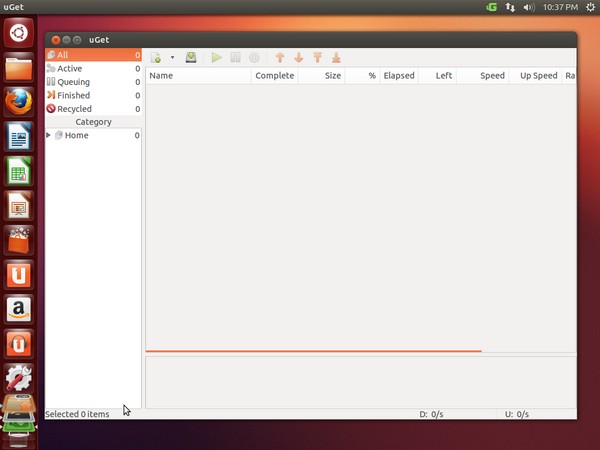The height and width of the screenshot is (450, 600).
Task: Click the pause download icon
Action: 236,58
